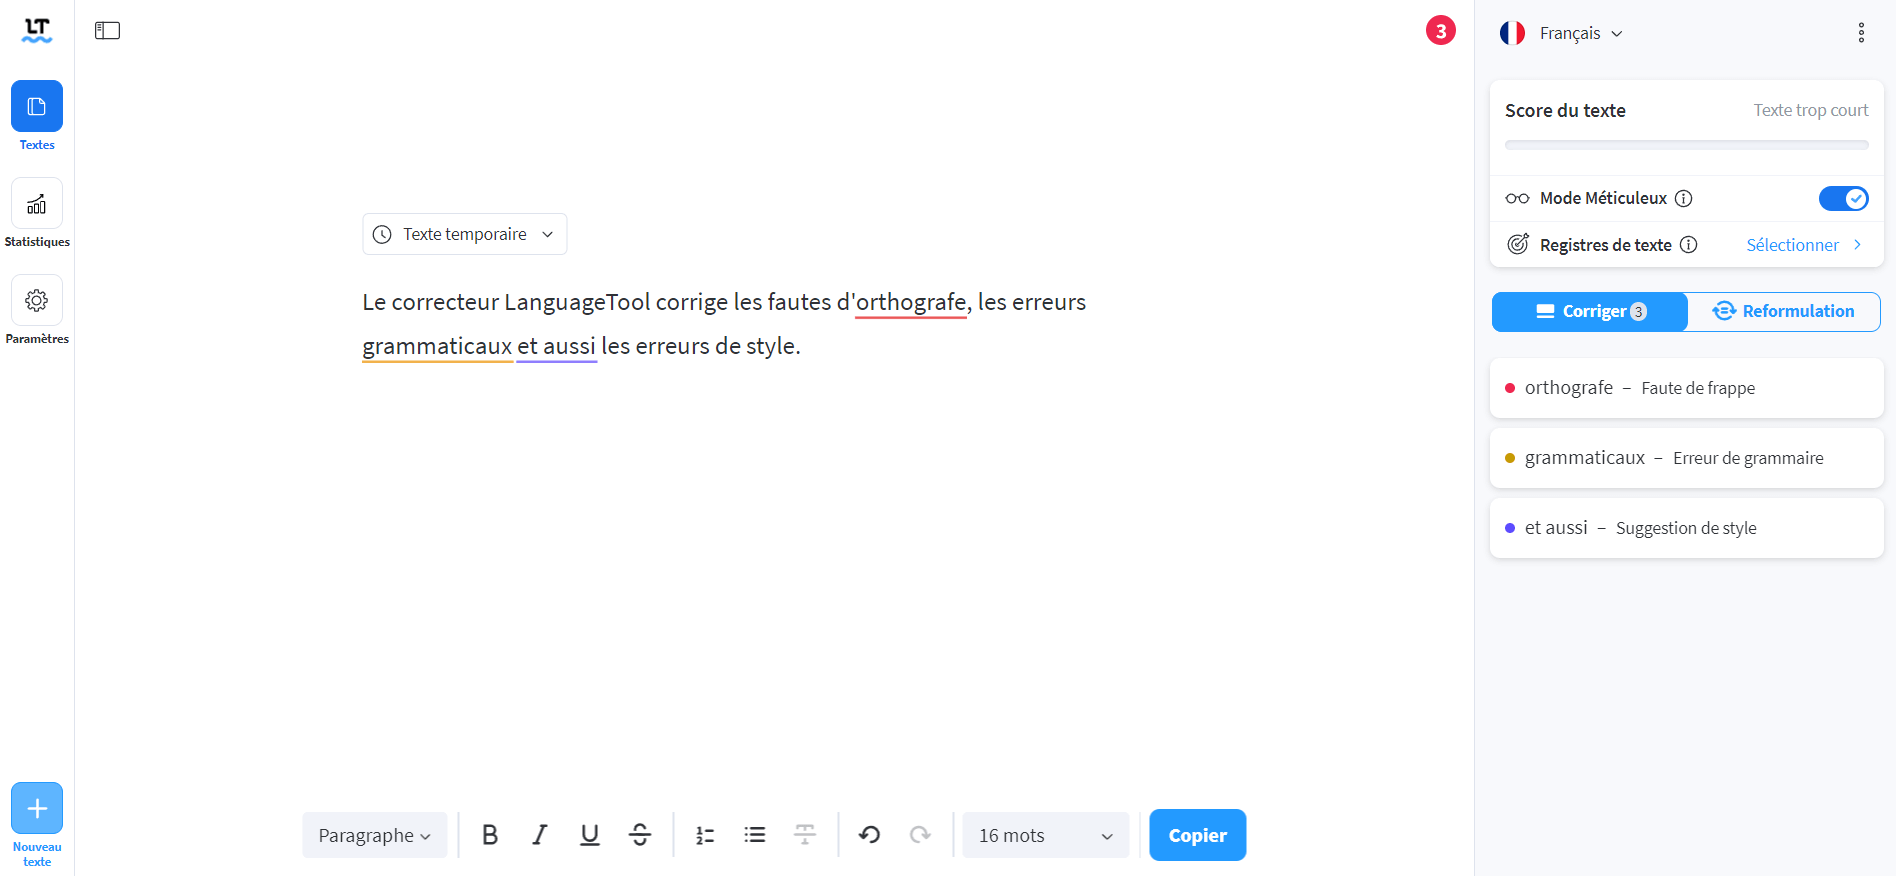Apply italic formatting
The height and width of the screenshot is (876, 1896).
tap(540, 835)
